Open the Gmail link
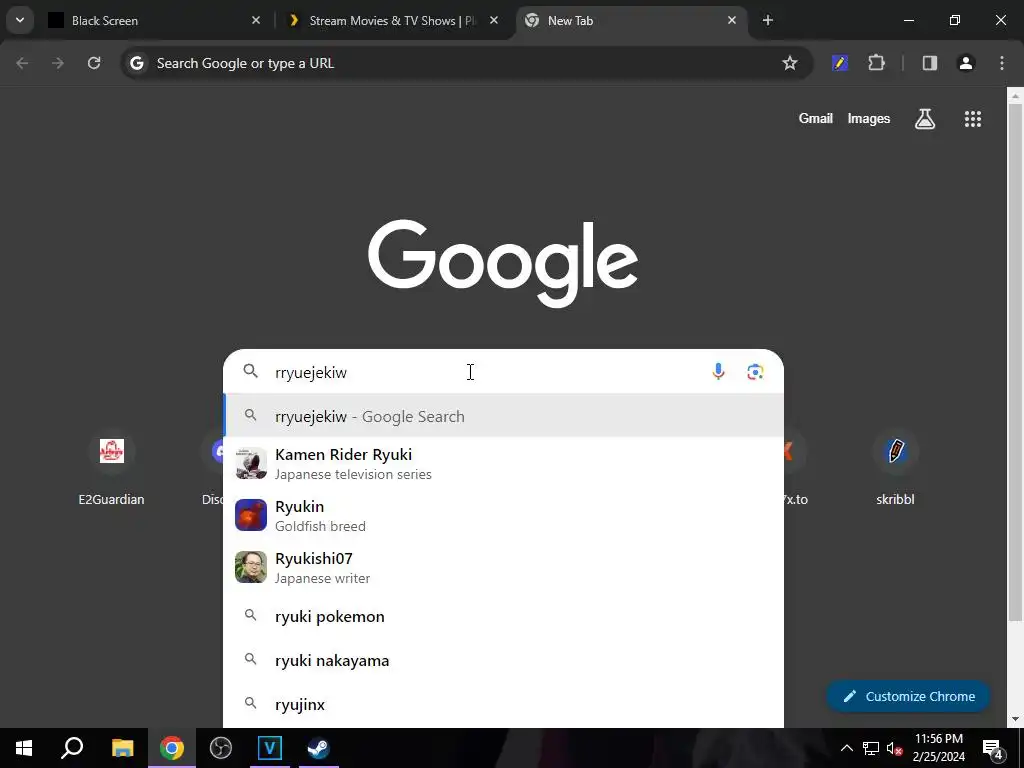The height and width of the screenshot is (768, 1024). coord(815,118)
